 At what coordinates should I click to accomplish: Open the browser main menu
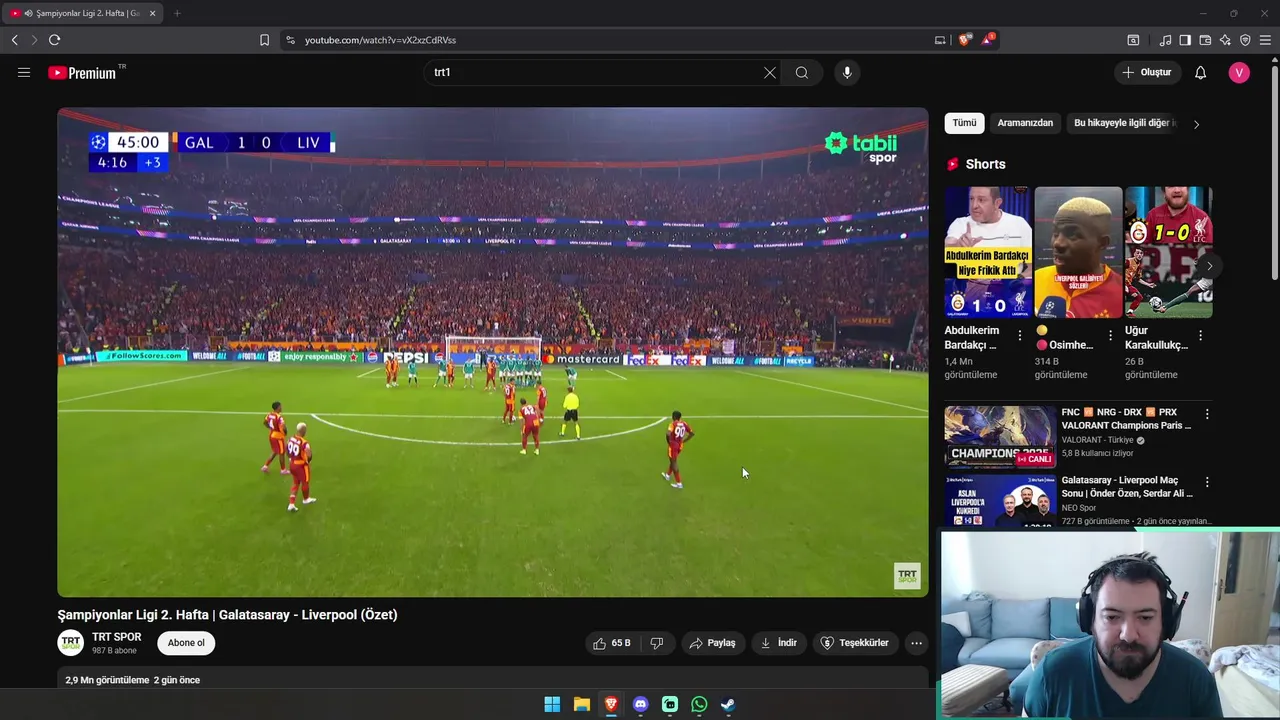pos(1266,40)
